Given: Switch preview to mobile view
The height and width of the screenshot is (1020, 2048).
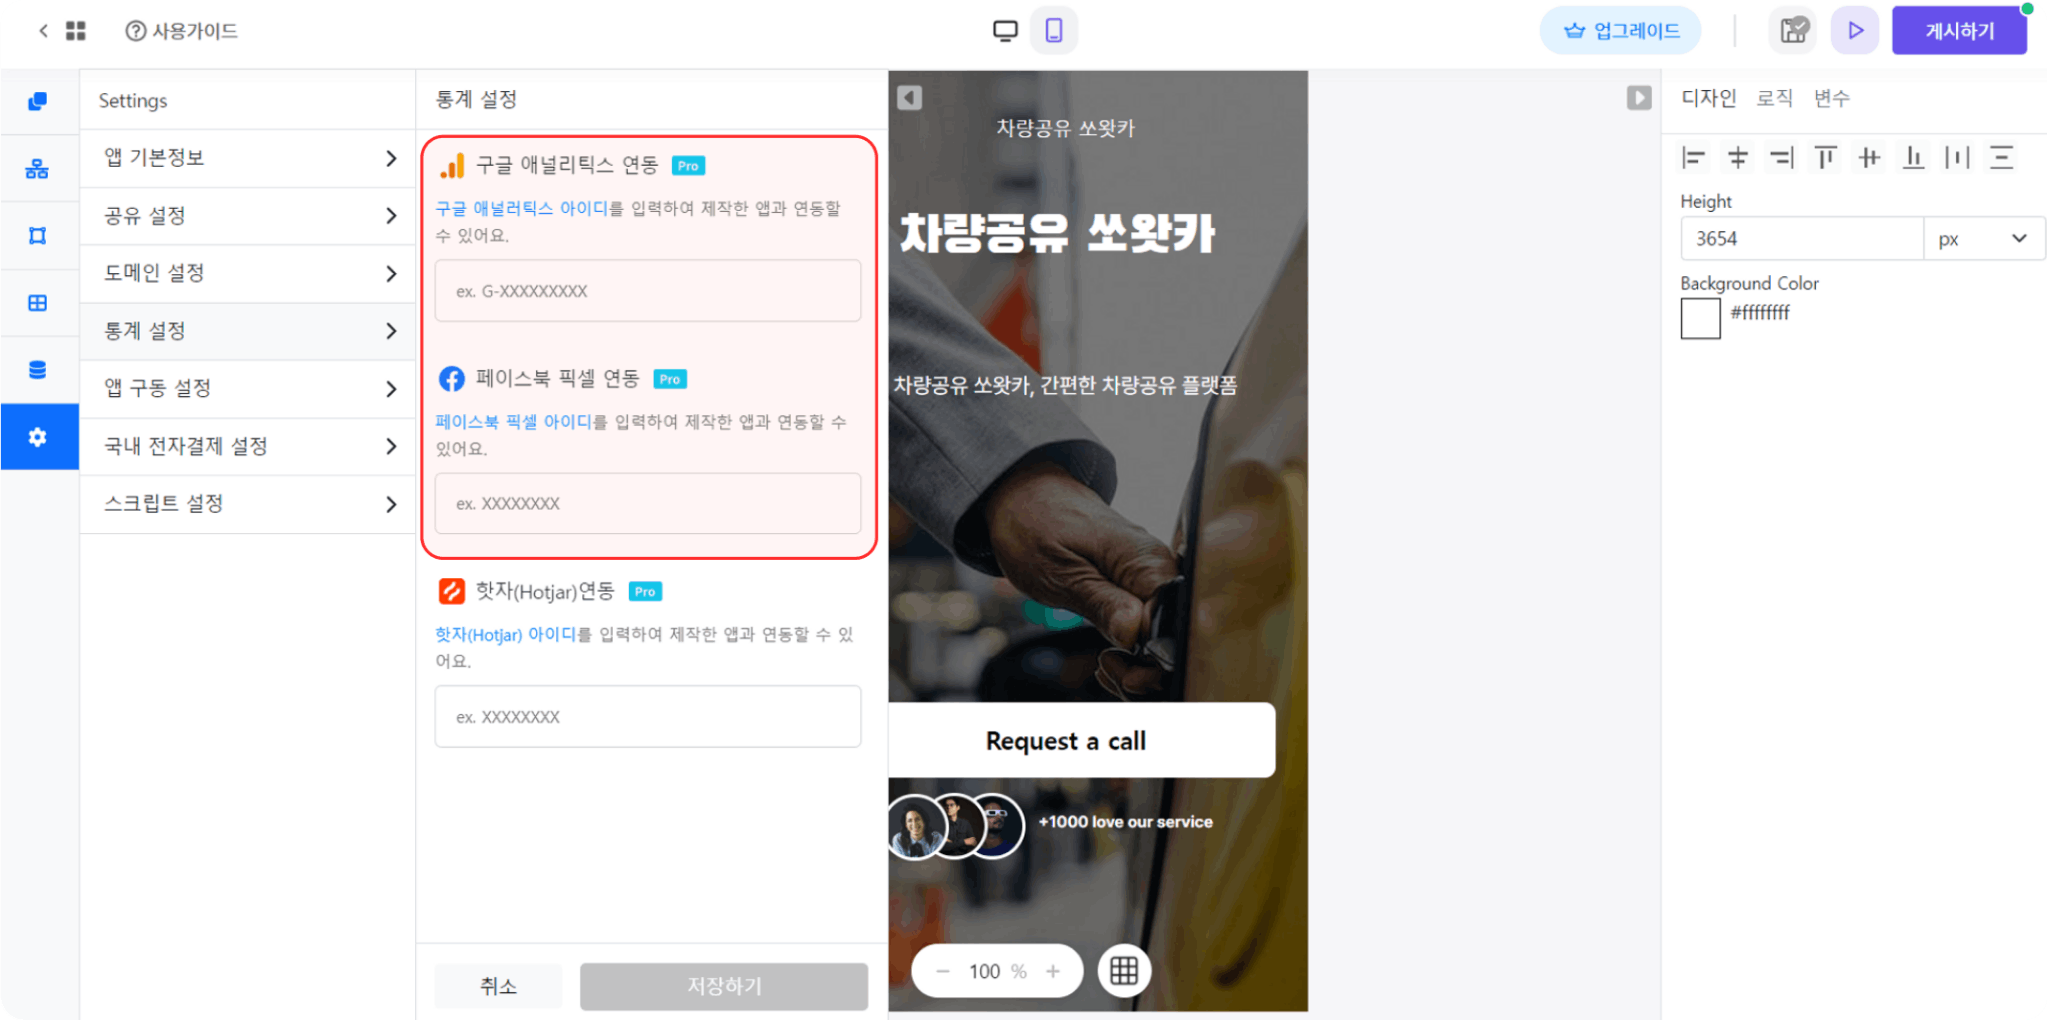Looking at the screenshot, I should [1053, 30].
